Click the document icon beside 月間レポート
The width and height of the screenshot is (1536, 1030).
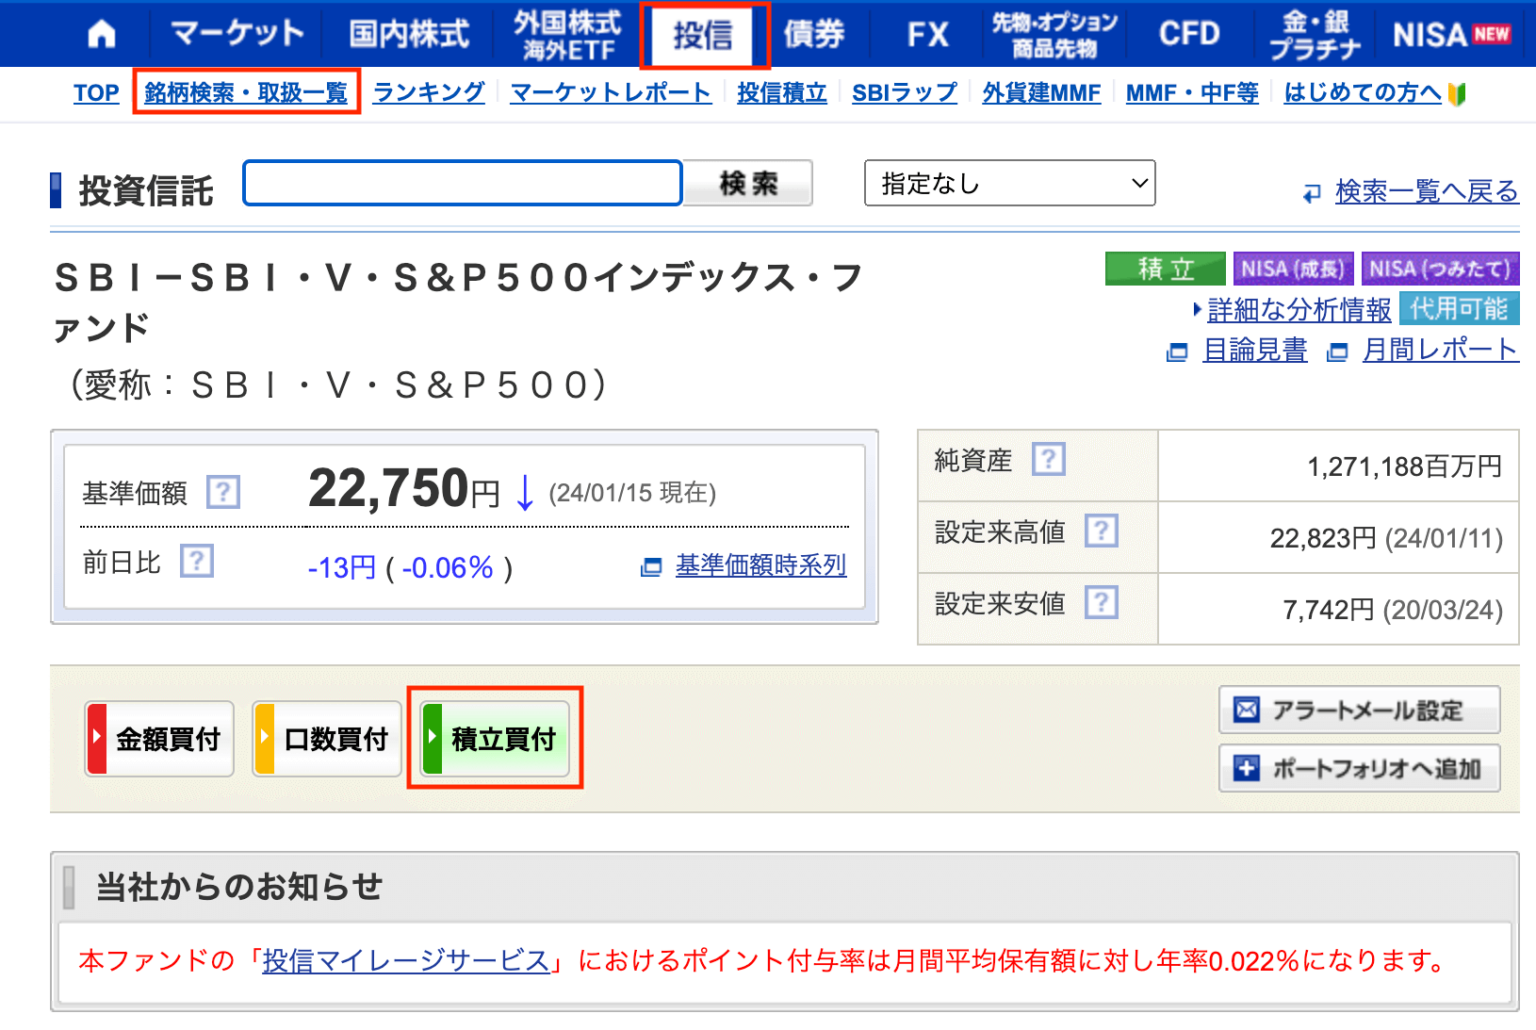pos(1337,352)
